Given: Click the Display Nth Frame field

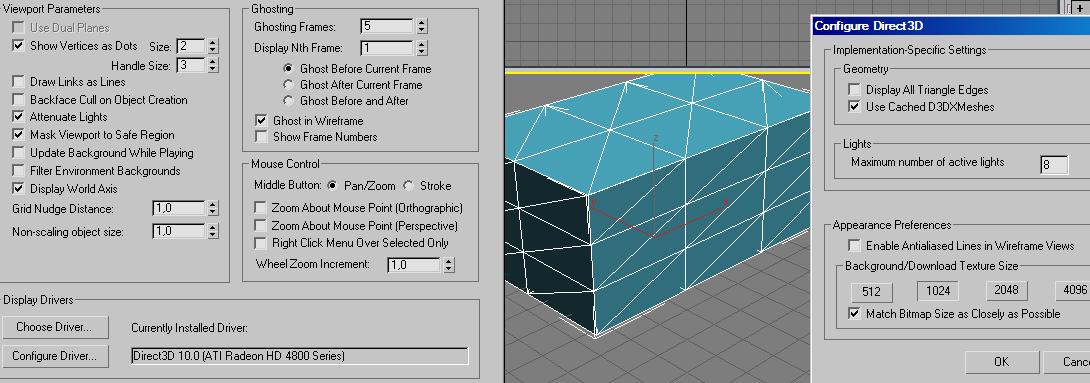Looking at the screenshot, I should tap(387, 48).
